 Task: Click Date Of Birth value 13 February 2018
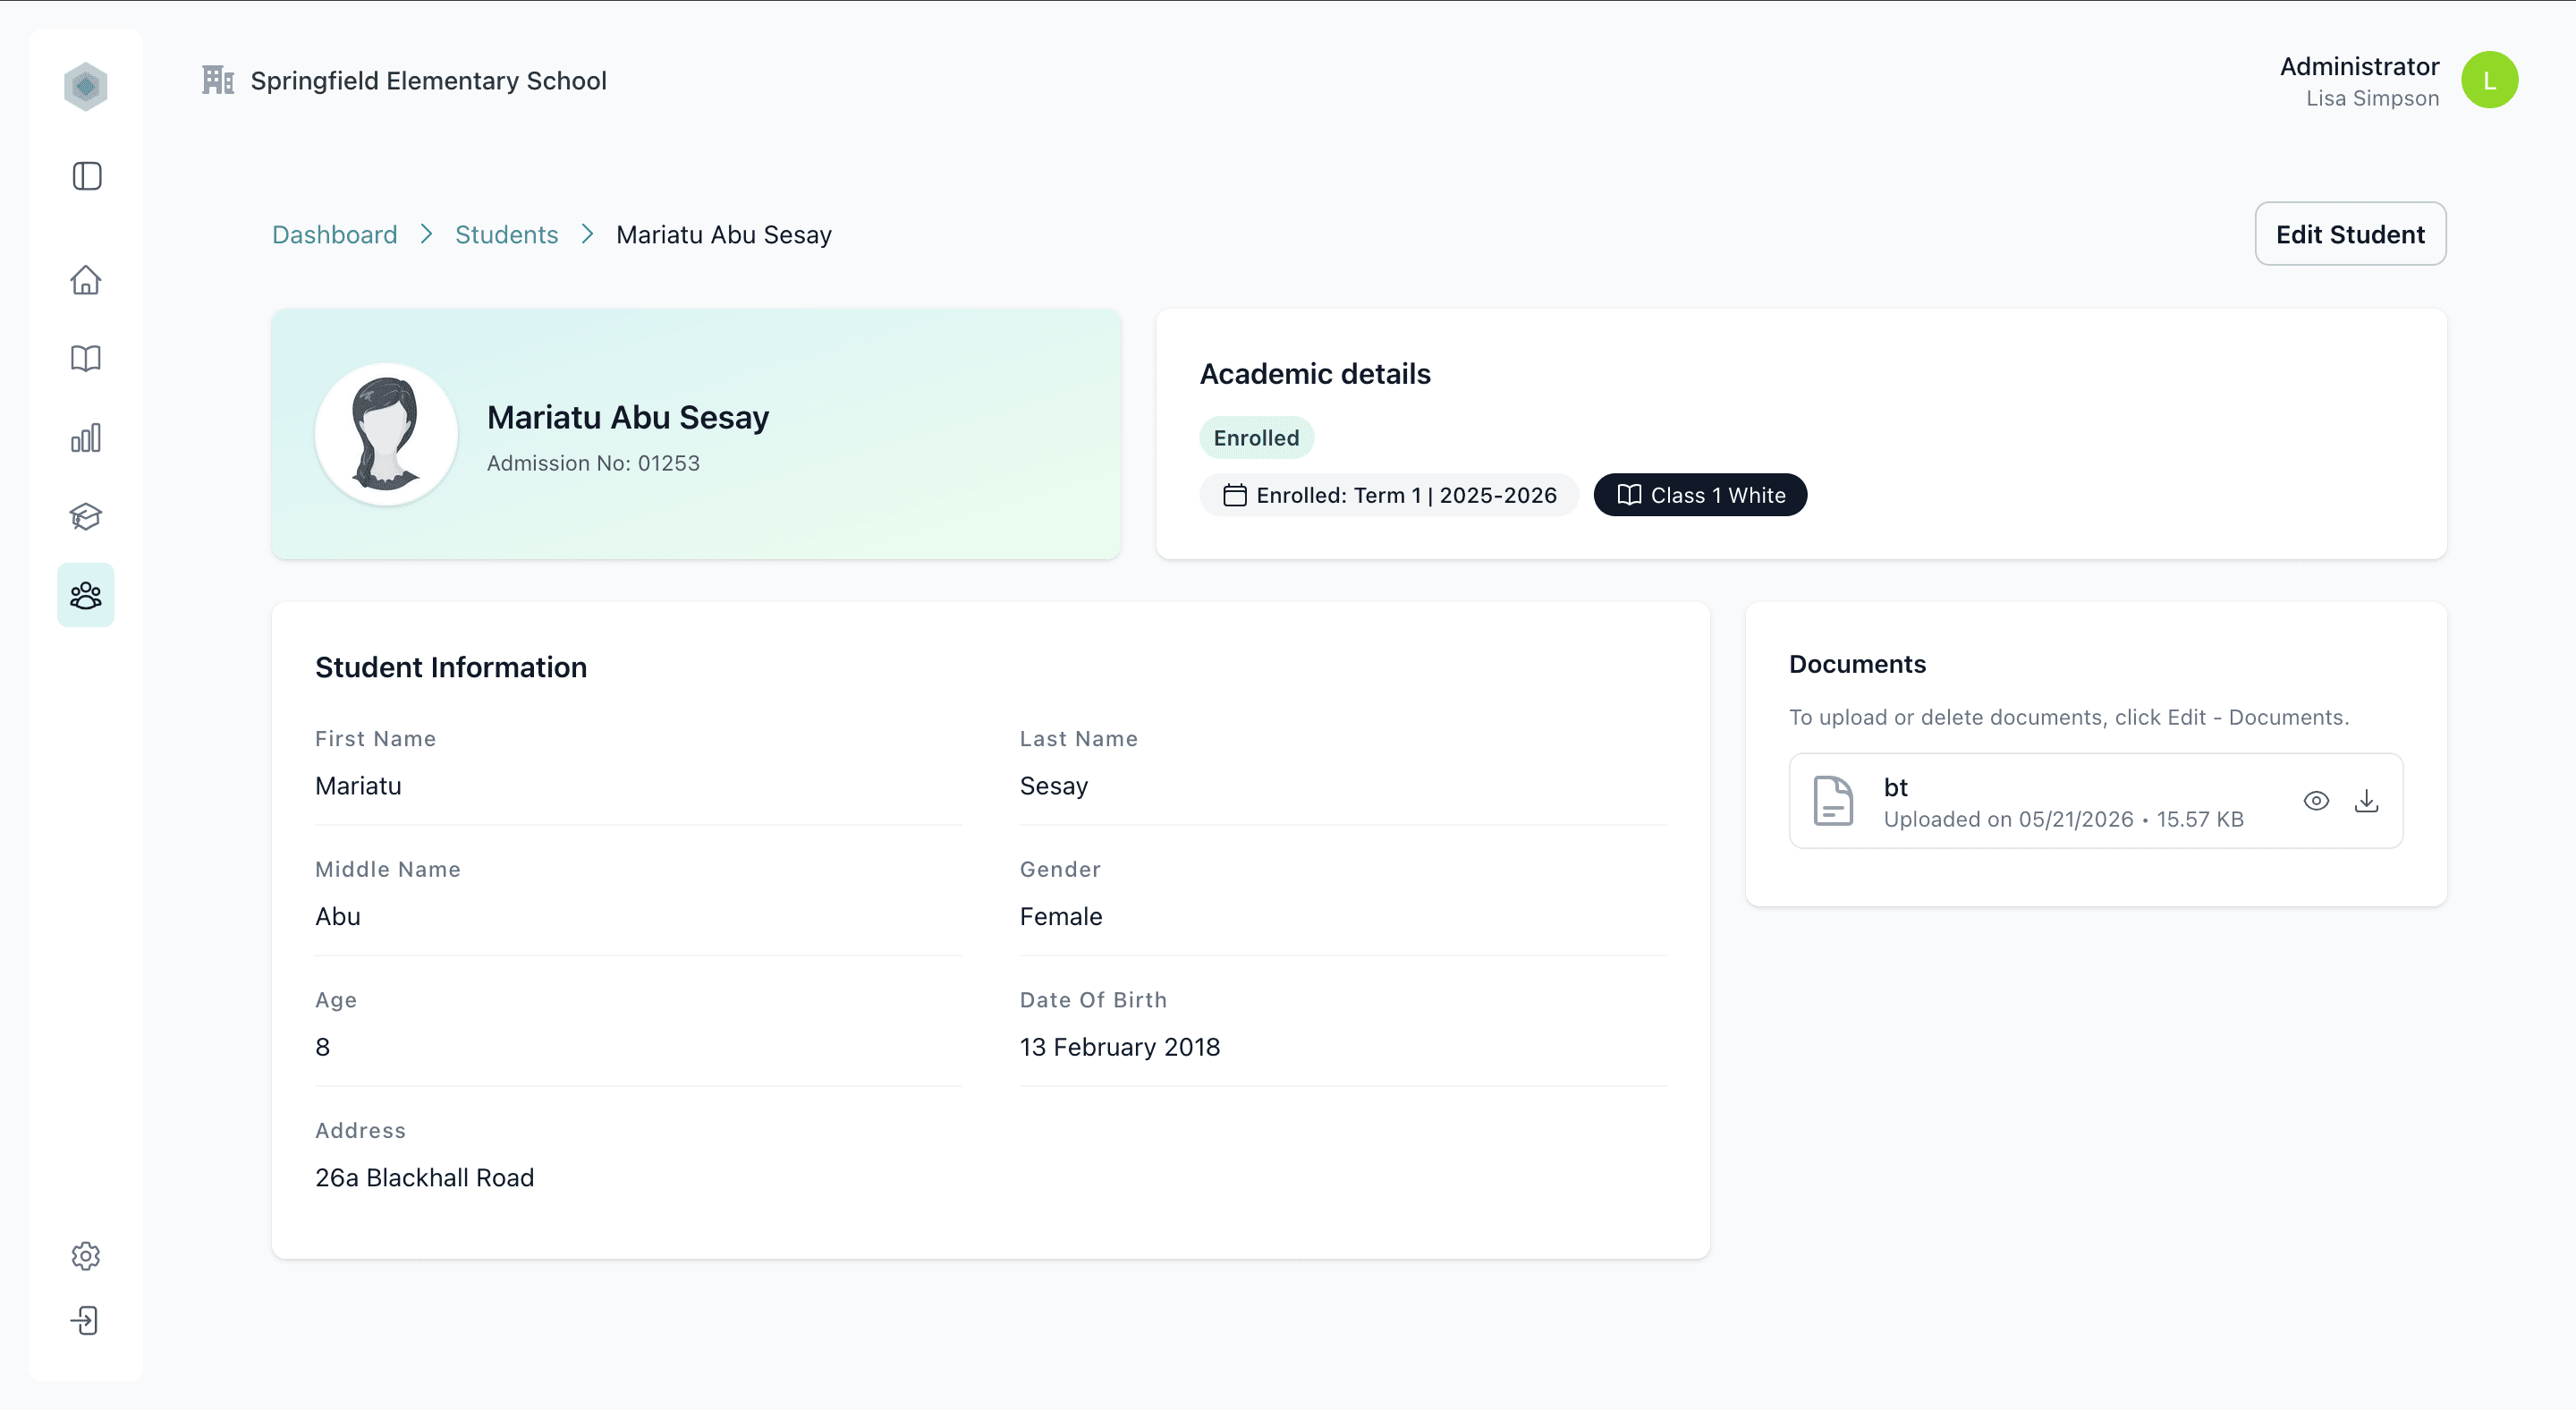click(1120, 1047)
